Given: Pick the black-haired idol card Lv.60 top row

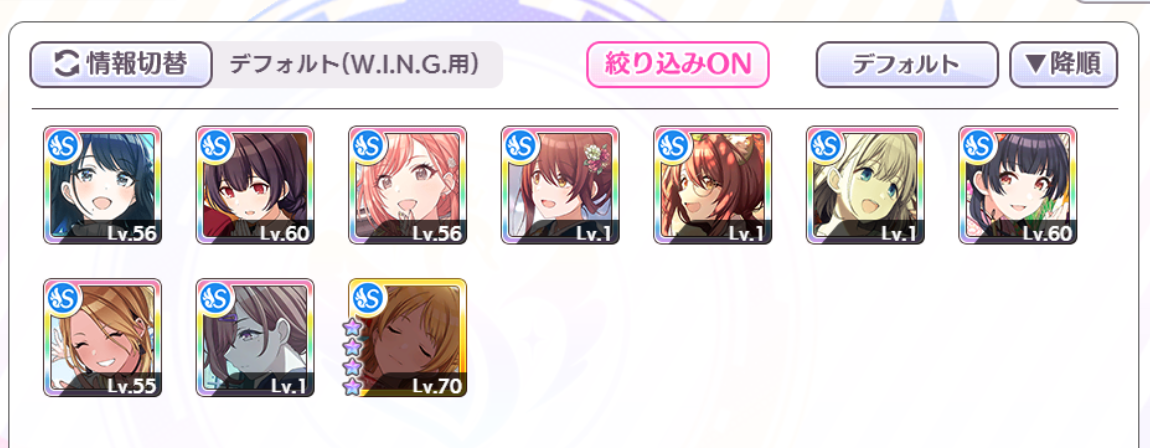Looking at the screenshot, I should point(1018,185).
